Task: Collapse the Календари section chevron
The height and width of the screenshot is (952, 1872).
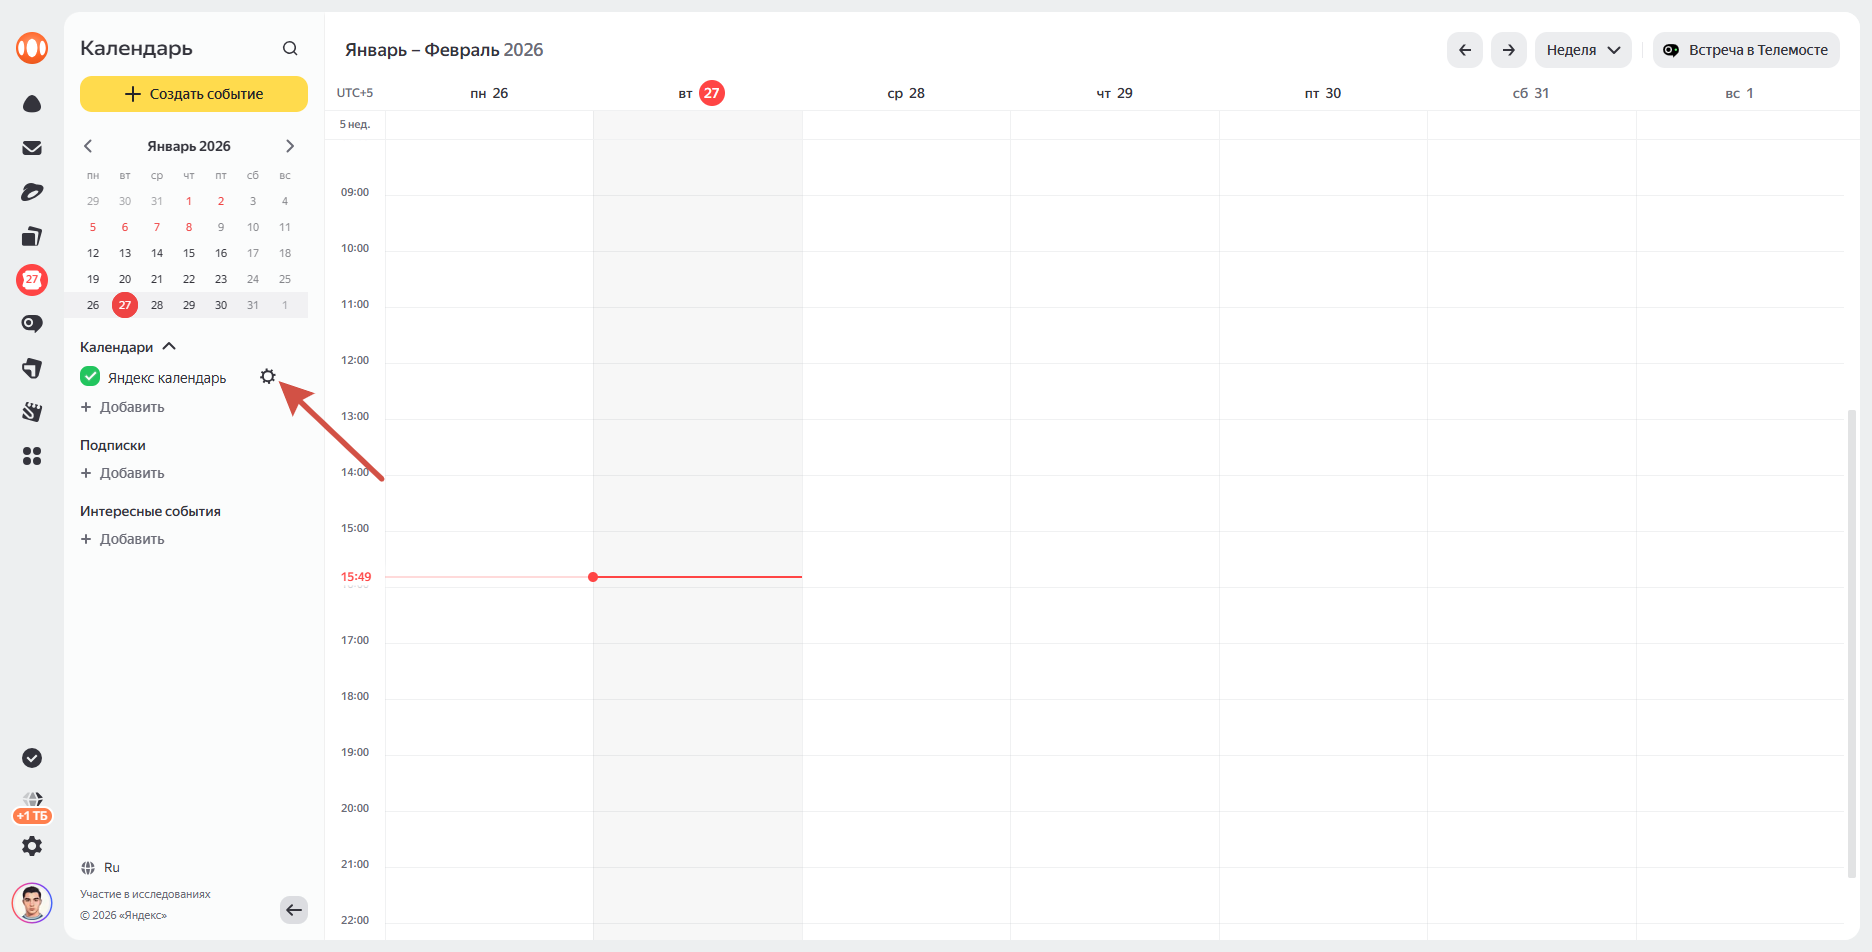Action: point(169,347)
